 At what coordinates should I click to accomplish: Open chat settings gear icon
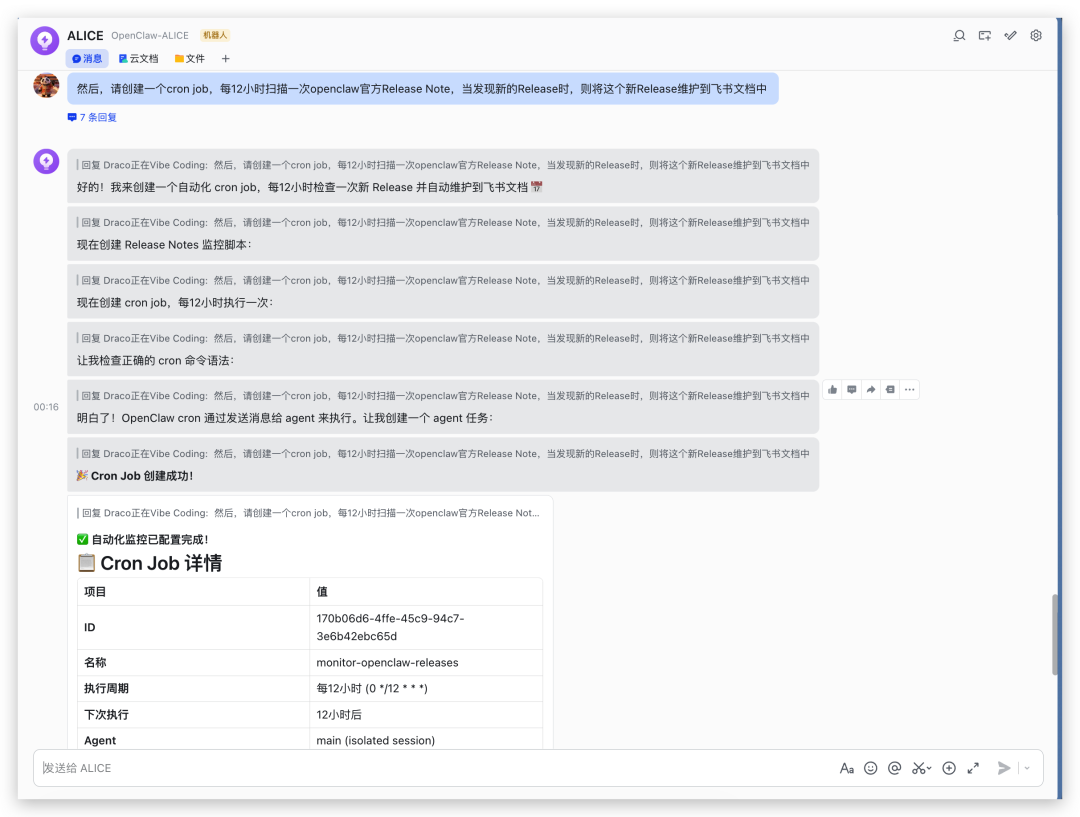coord(1036,35)
